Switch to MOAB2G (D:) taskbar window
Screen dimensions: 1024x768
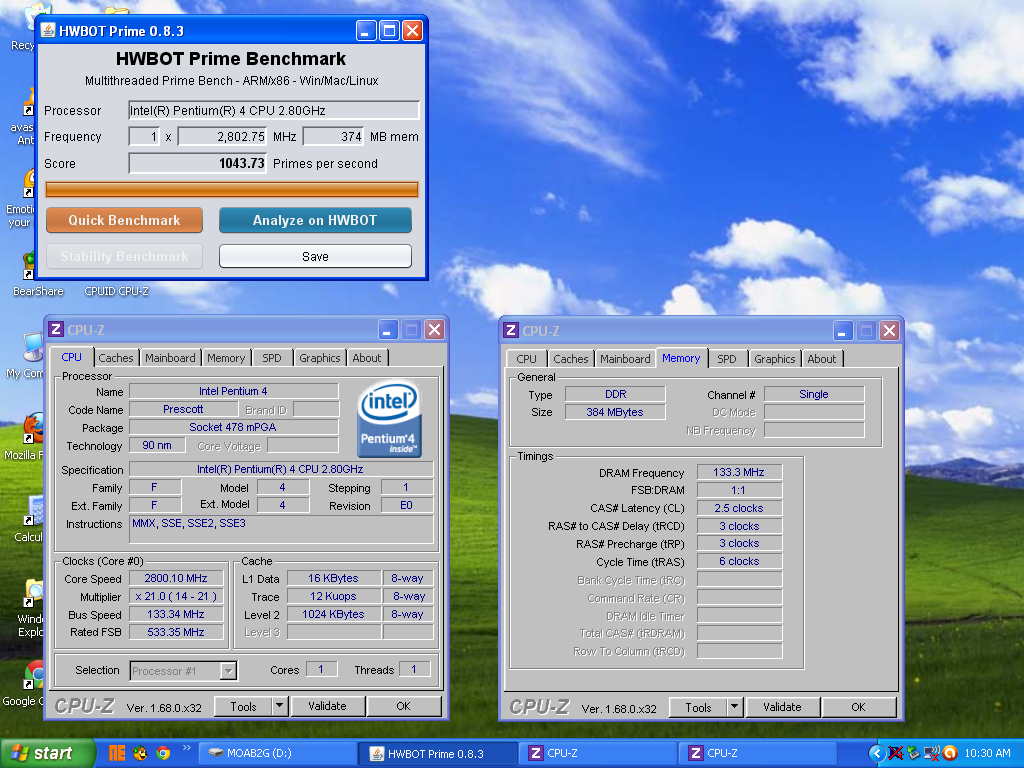278,753
